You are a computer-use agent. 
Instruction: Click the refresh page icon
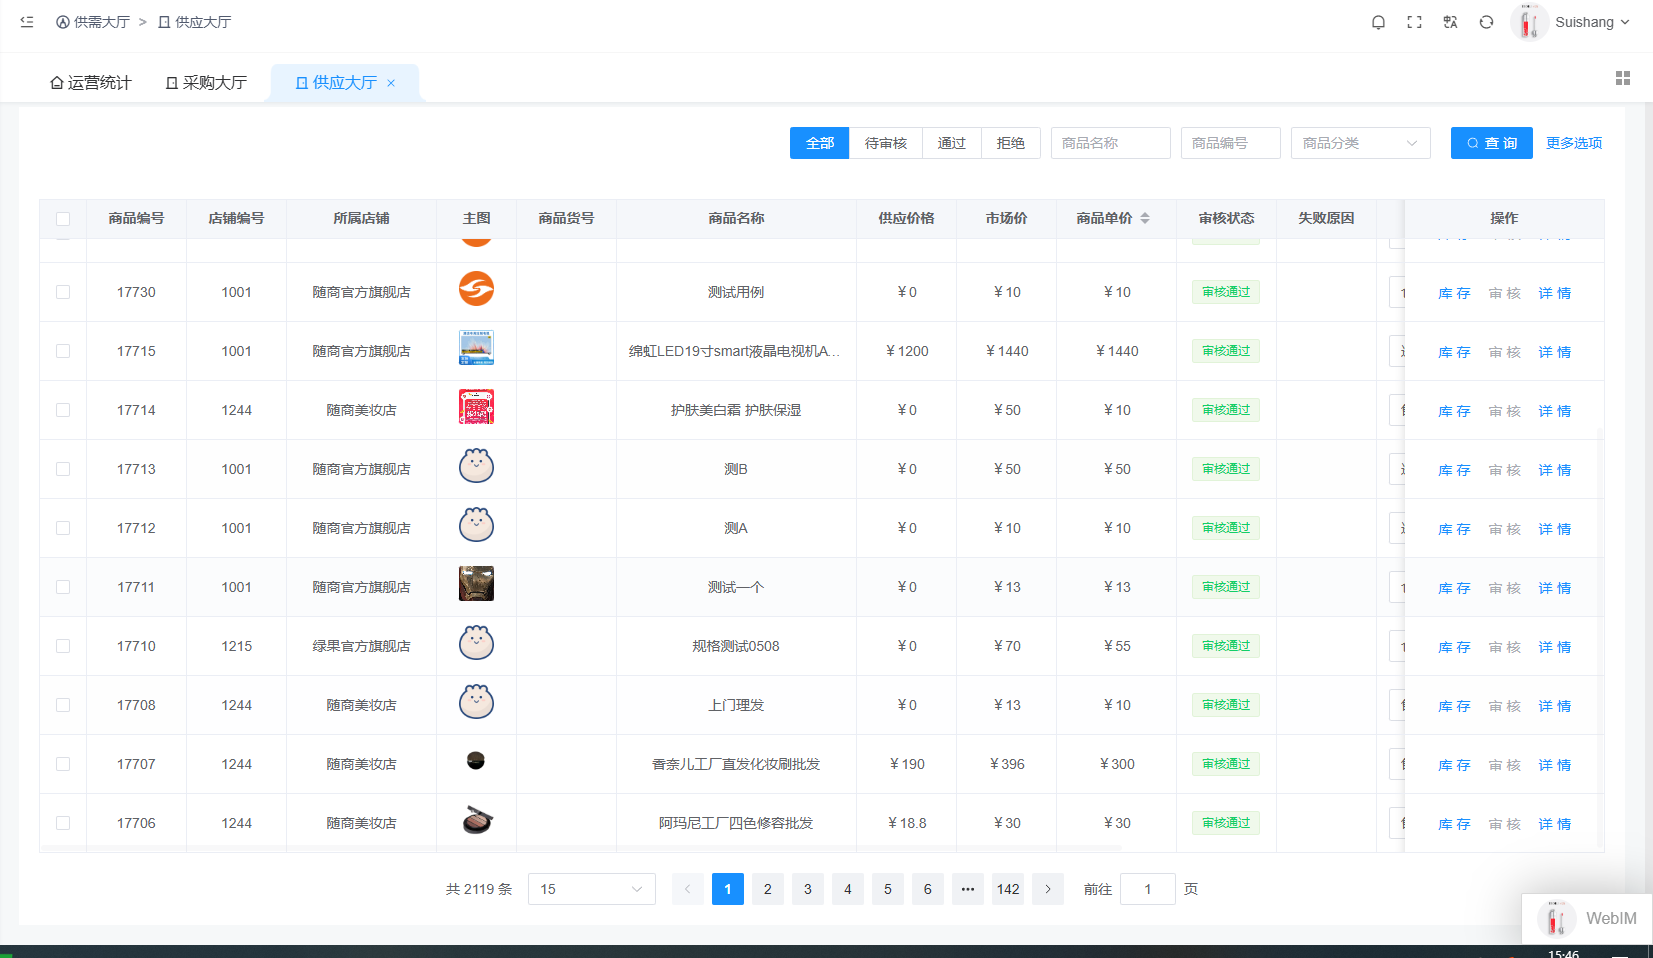[x=1486, y=22]
